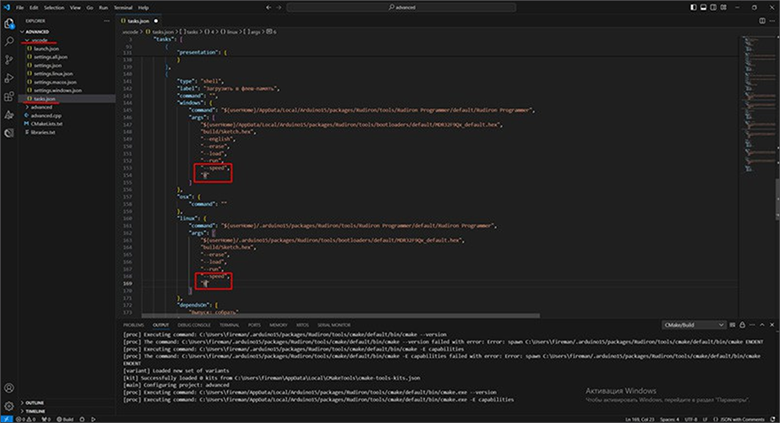Open the Manage gear icon
This screenshot has height=423, width=780.
point(9,406)
